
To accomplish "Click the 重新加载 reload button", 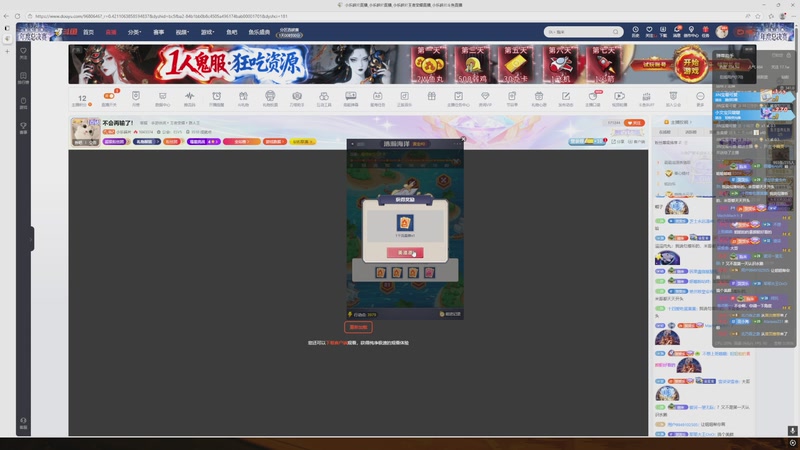I will (x=358, y=327).
